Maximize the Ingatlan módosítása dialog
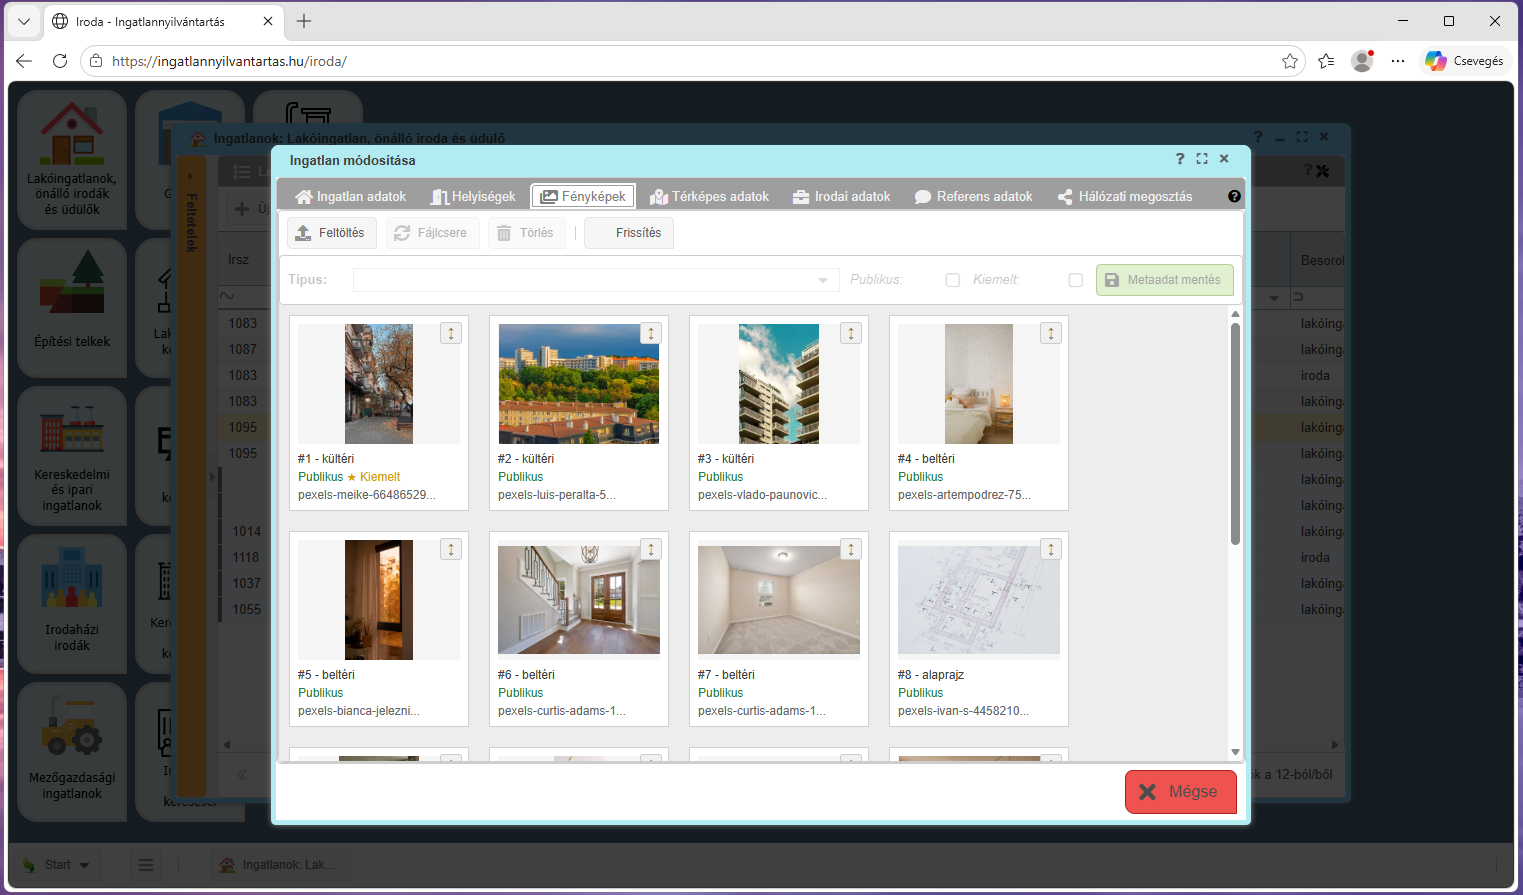Viewport: 1523px width, 895px height. (x=1202, y=159)
